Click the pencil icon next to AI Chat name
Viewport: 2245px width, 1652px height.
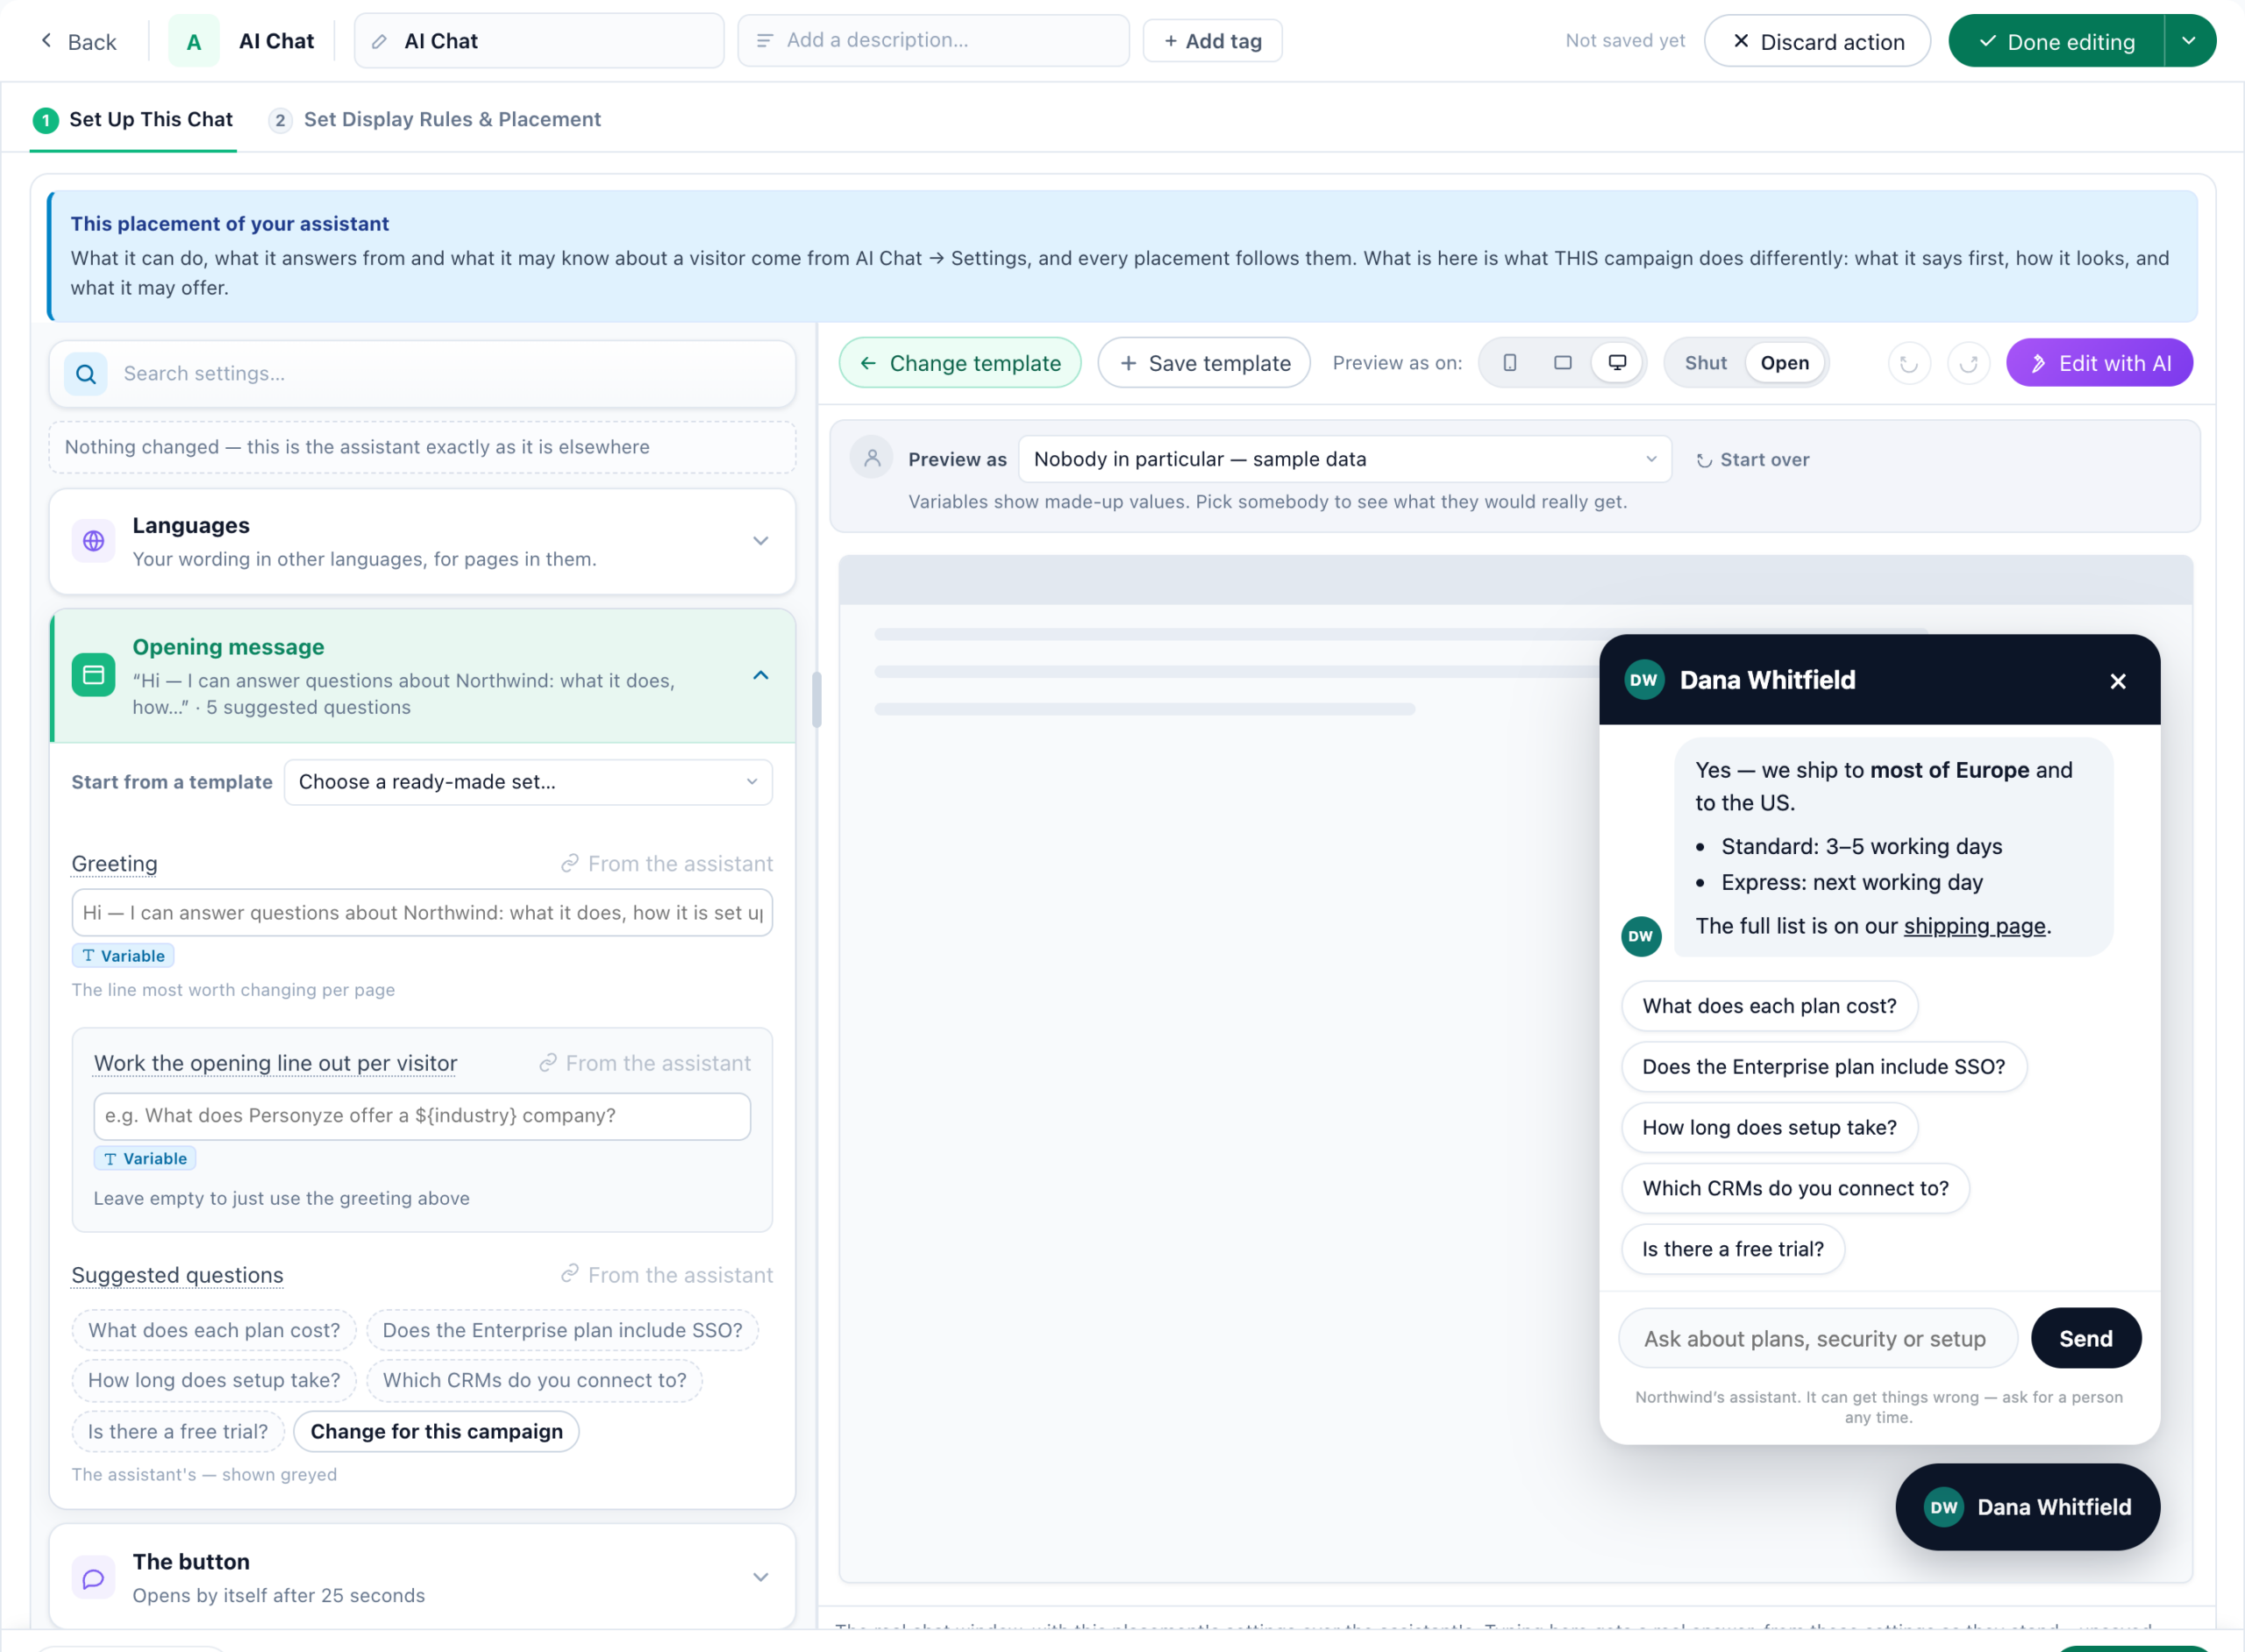click(x=379, y=41)
